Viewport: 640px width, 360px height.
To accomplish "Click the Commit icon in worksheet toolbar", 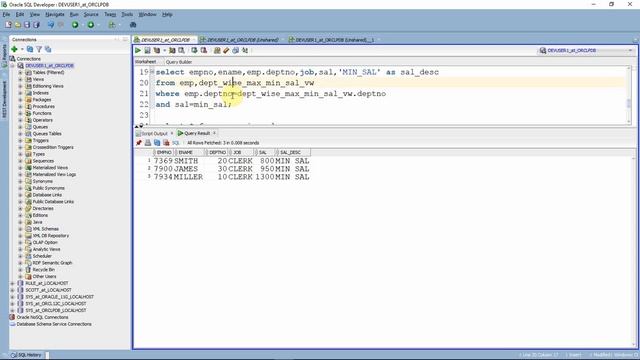I will pos(194,51).
